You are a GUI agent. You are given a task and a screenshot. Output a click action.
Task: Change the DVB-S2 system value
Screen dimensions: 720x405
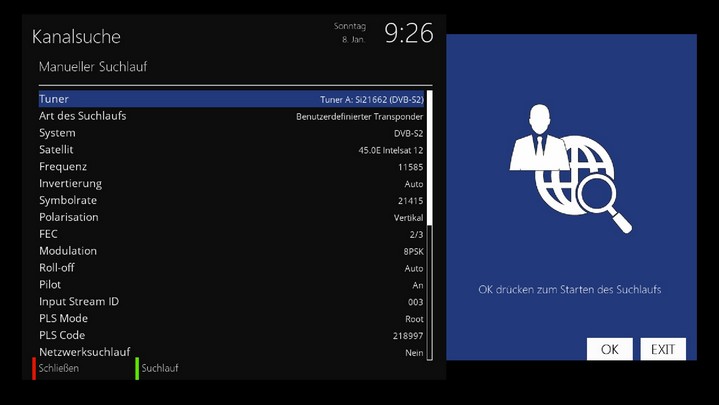pyautogui.click(x=408, y=134)
